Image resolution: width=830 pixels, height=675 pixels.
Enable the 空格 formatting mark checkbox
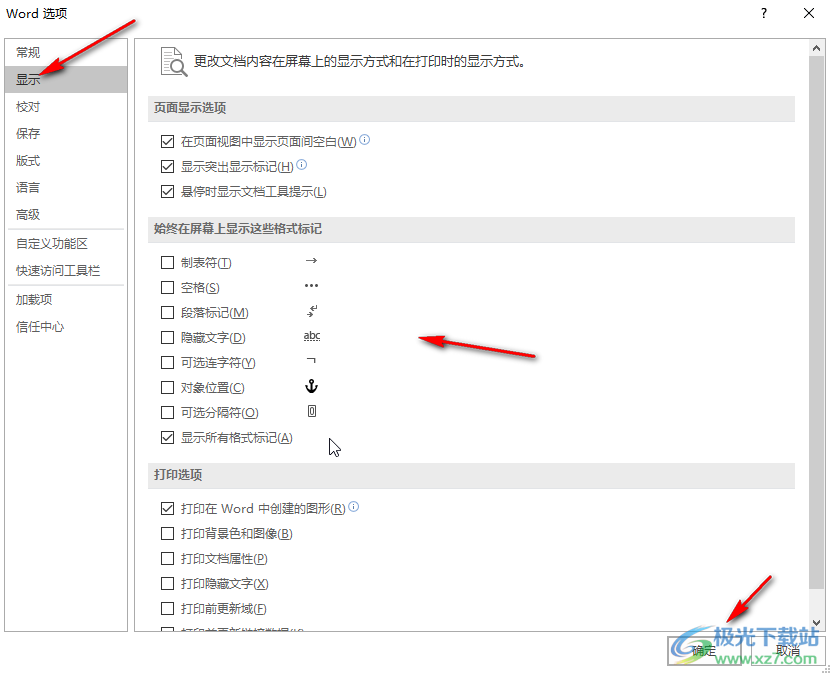(x=167, y=287)
